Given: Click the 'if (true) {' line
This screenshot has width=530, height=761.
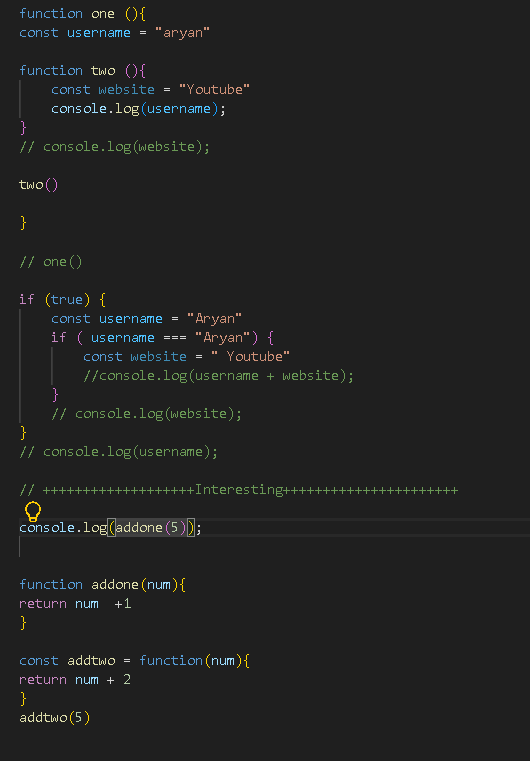Looking at the screenshot, I should tap(63, 299).
